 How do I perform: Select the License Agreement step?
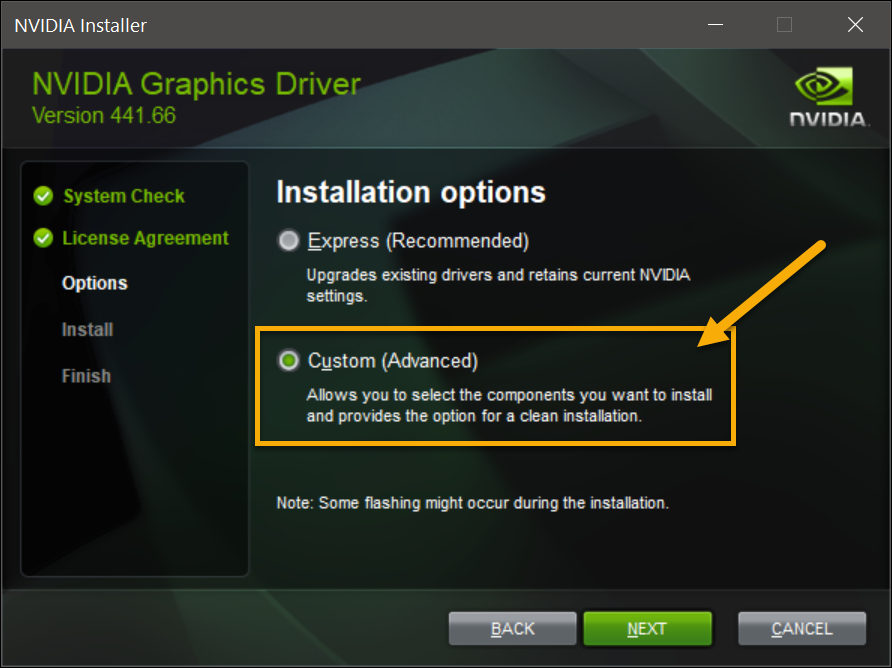[x=146, y=238]
